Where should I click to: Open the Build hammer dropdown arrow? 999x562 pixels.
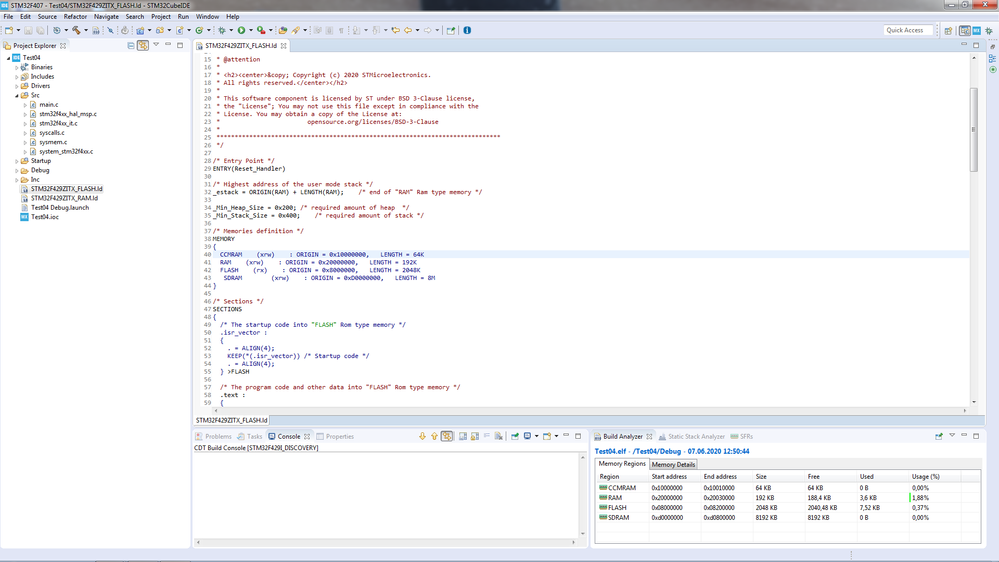[86, 30]
